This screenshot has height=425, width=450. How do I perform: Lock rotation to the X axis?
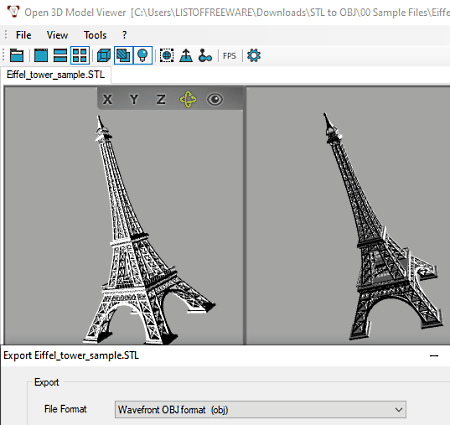(x=107, y=99)
